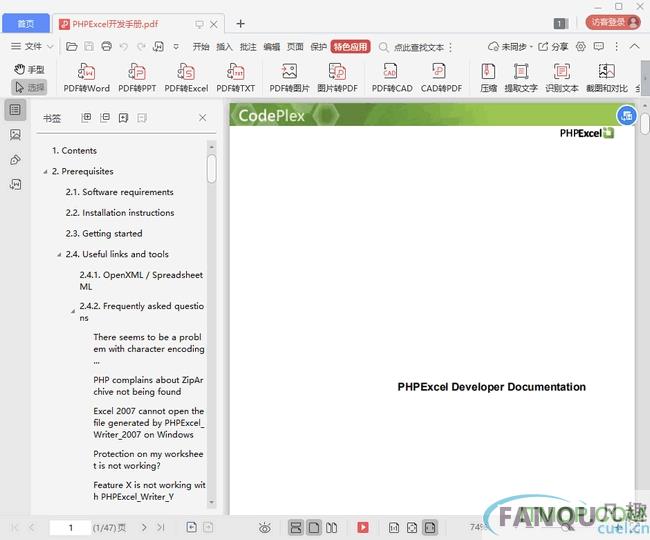Jump to the last page arrow
650x540 pixels.
(161, 528)
